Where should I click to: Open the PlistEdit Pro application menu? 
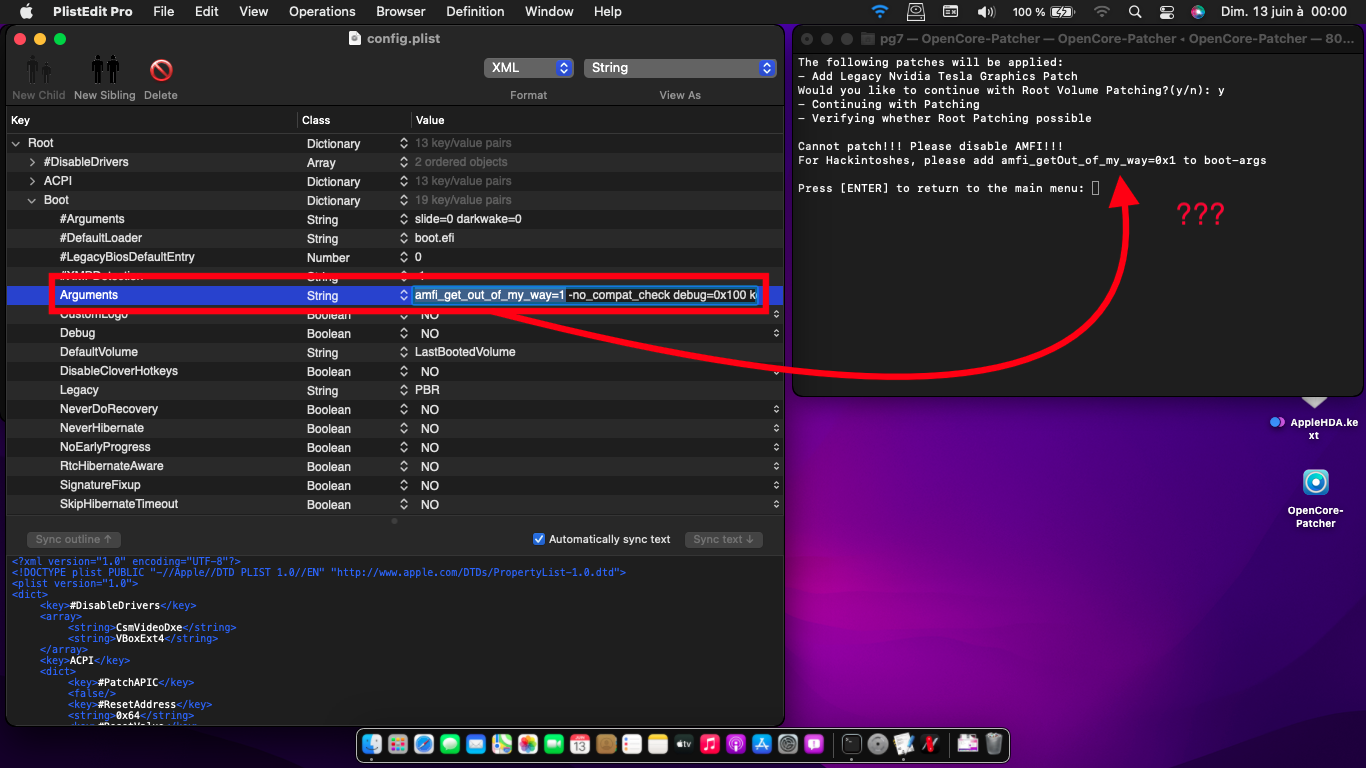coord(92,12)
